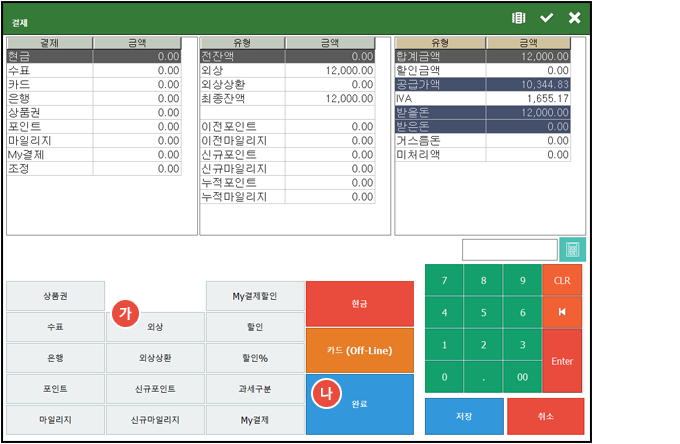This screenshot has height=444, width=680.
Task: Finish payment with the blue 완료 button
Action: [360, 404]
